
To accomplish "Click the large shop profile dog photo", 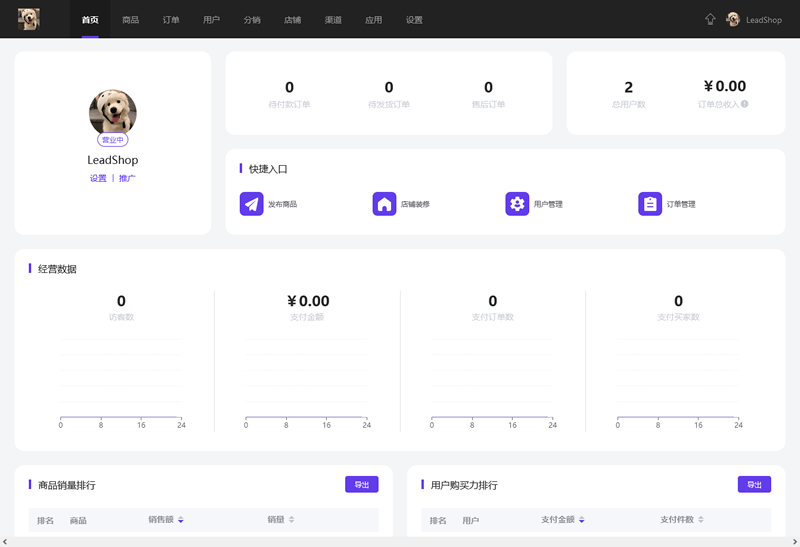I will click(113, 112).
